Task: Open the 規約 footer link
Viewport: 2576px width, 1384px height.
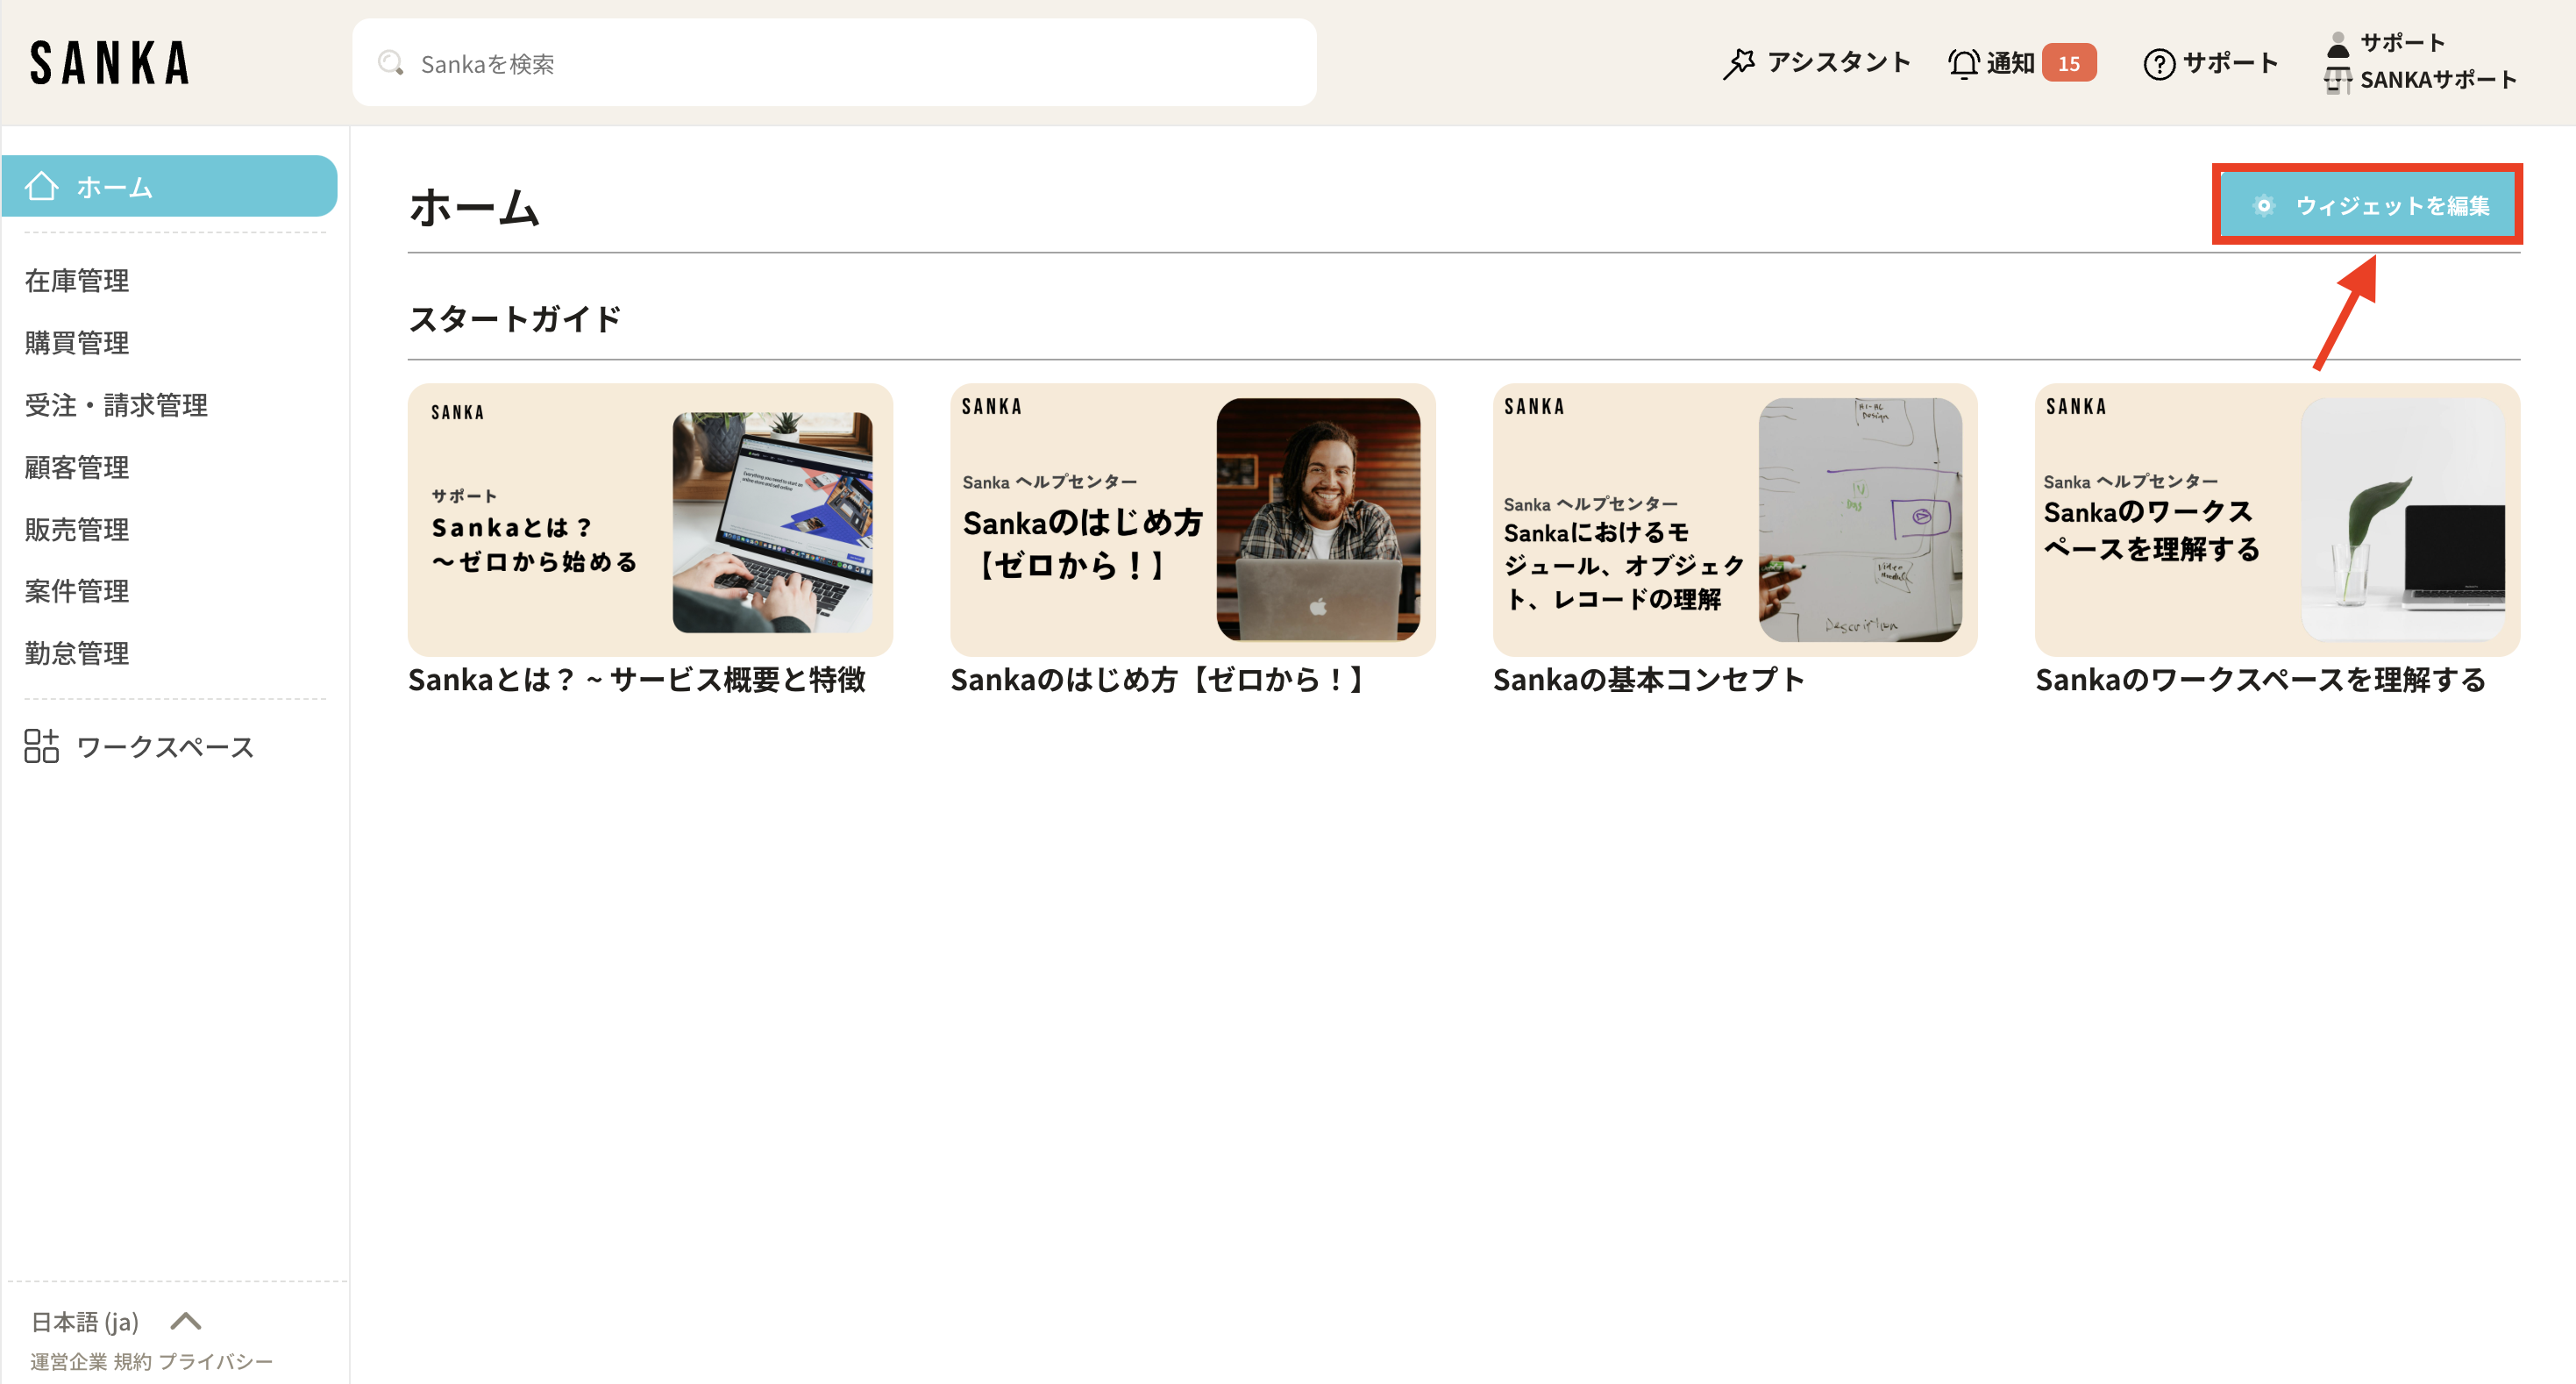Action: (132, 1361)
